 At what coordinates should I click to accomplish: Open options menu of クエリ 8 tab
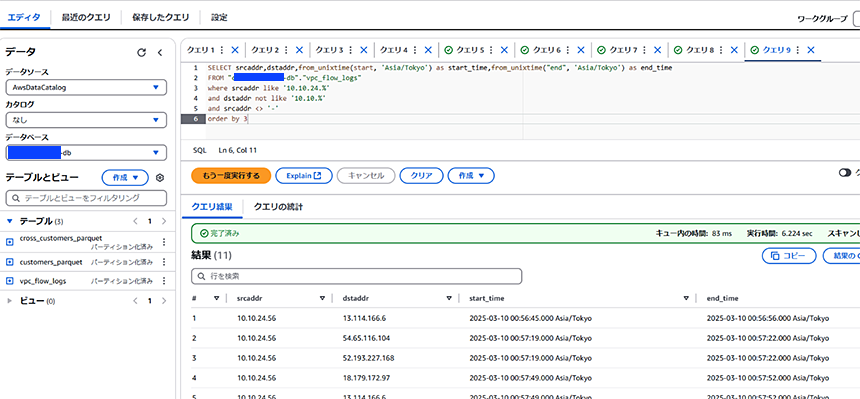(721, 50)
